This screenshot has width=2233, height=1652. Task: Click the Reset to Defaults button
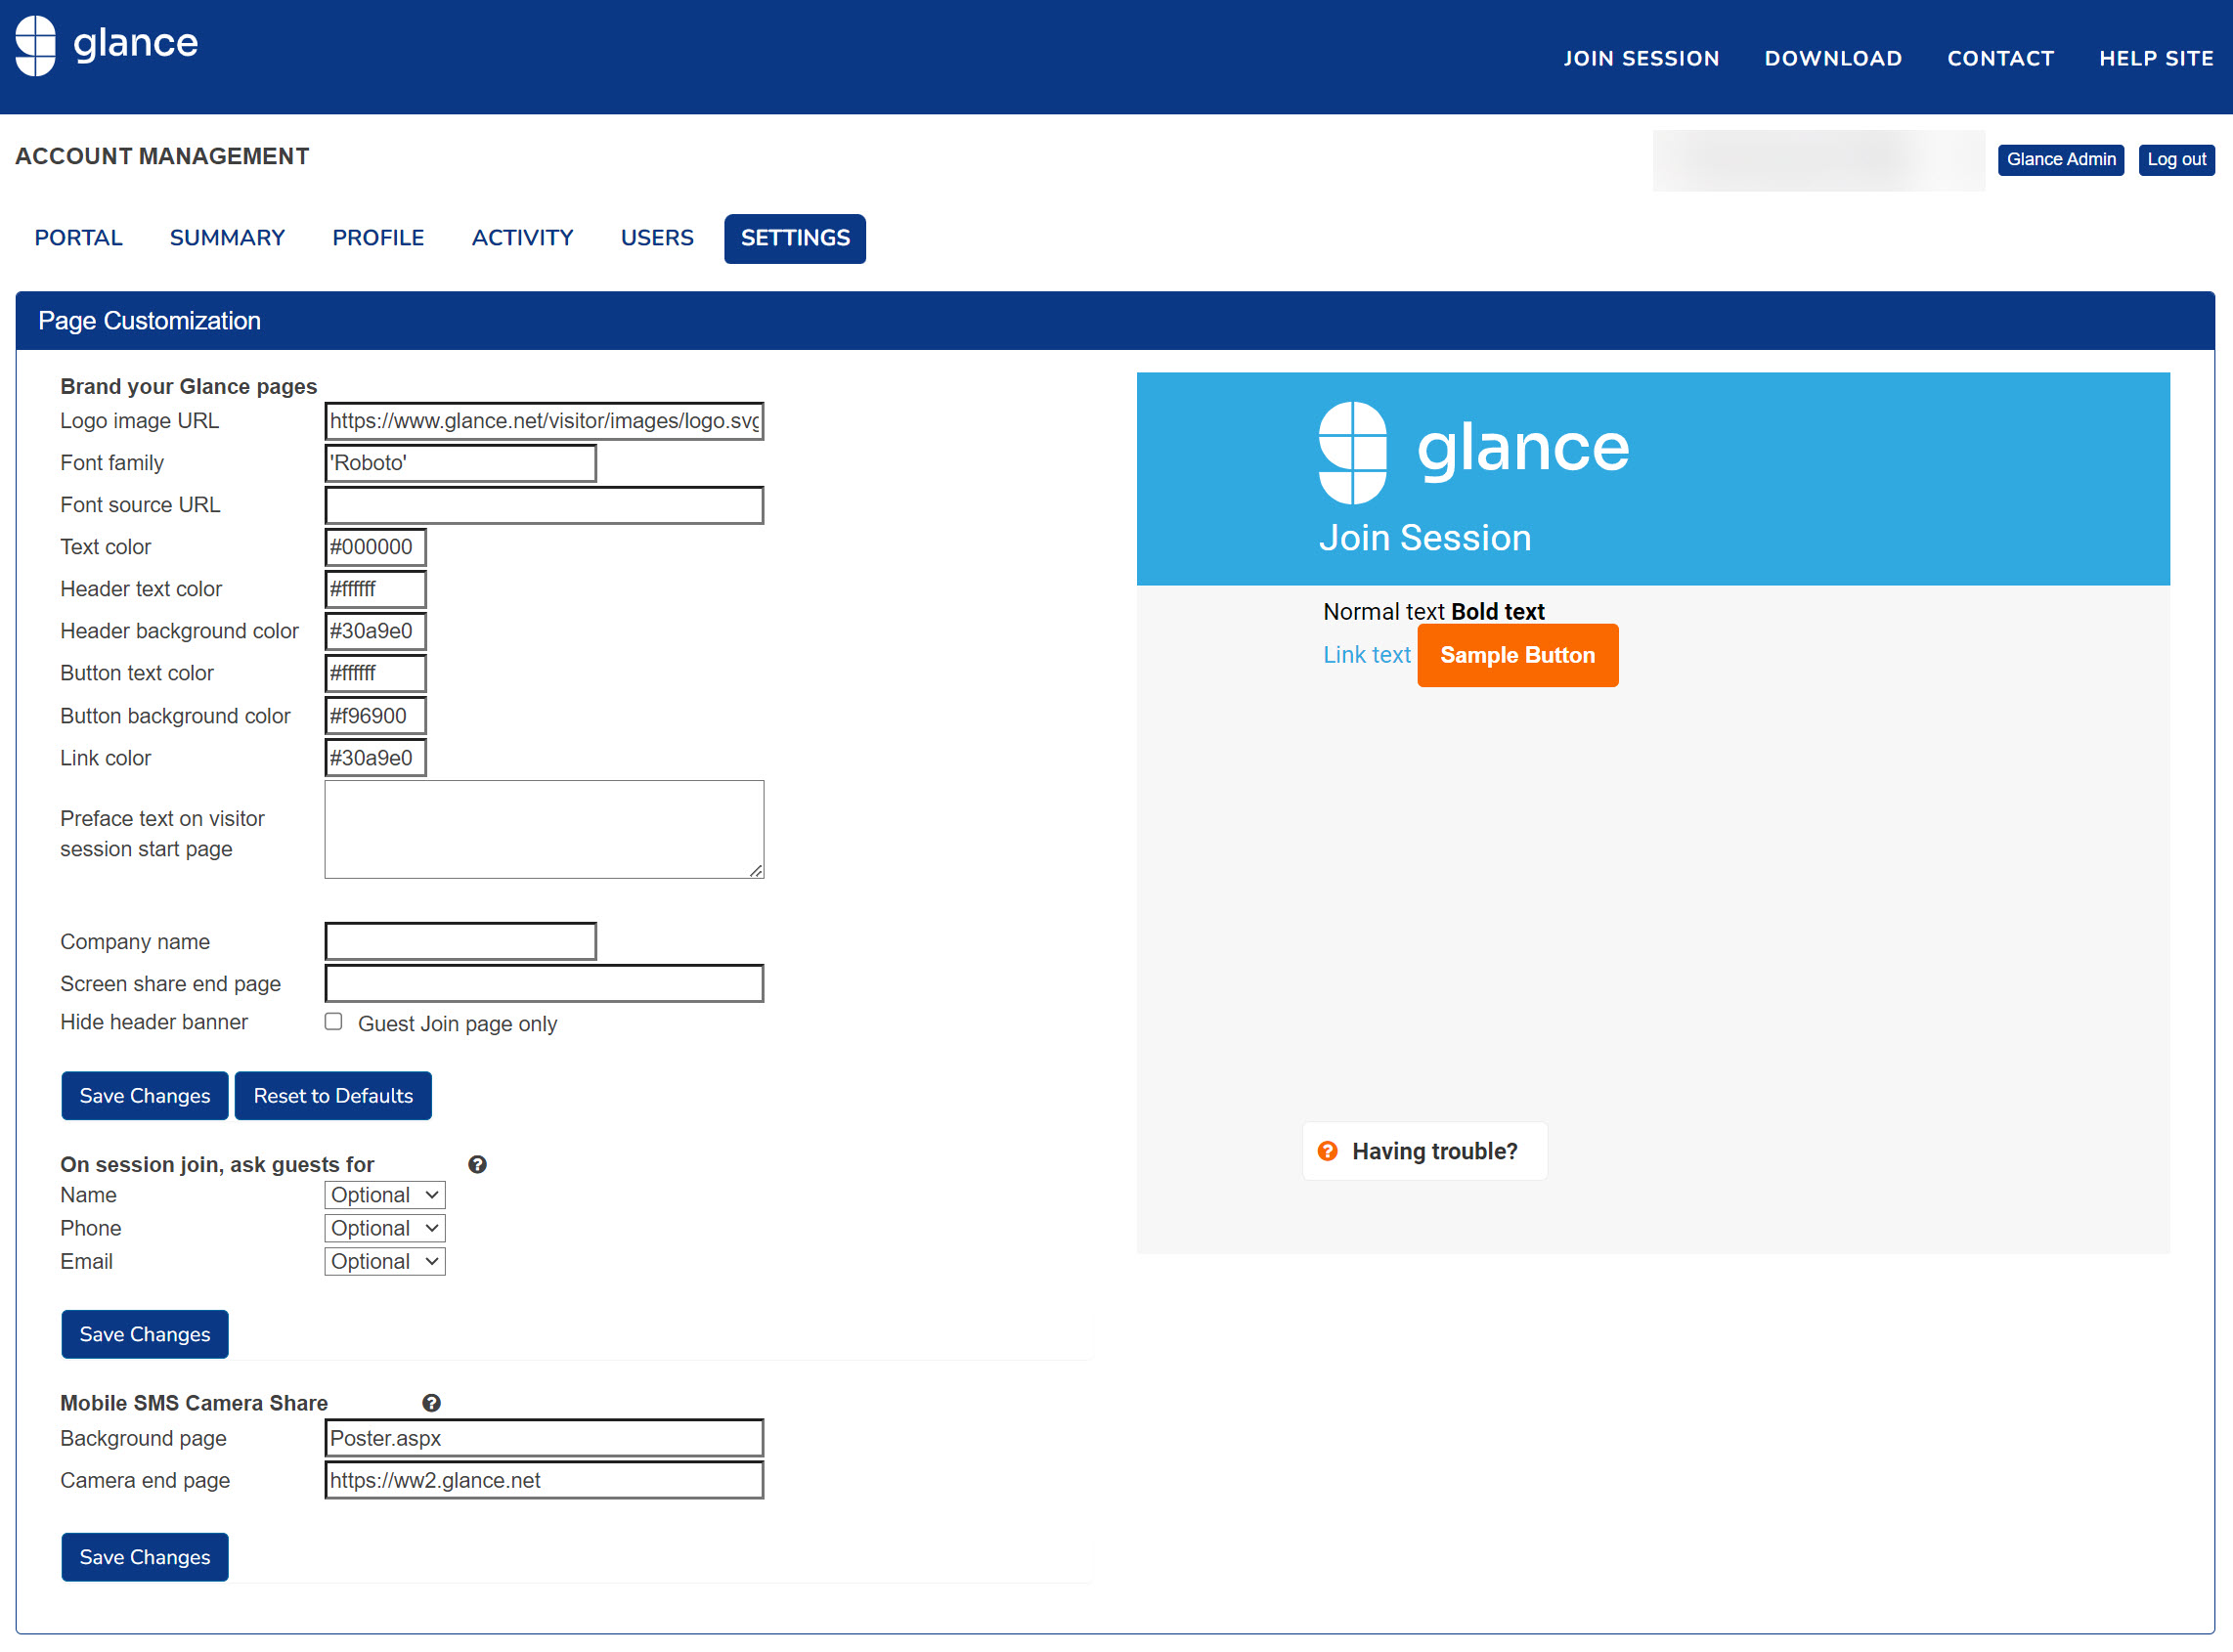point(333,1096)
